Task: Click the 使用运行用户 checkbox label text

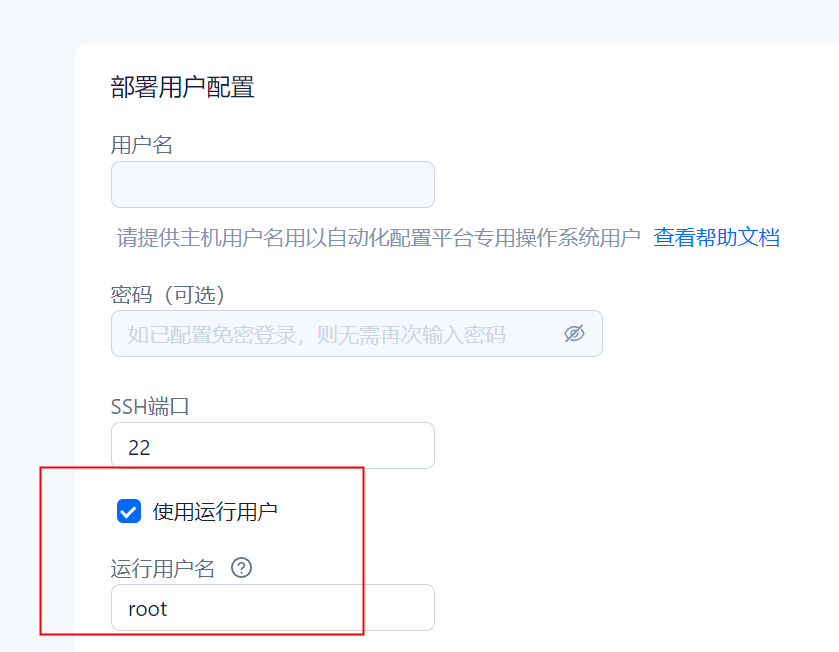Action: (x=215, y=512)
